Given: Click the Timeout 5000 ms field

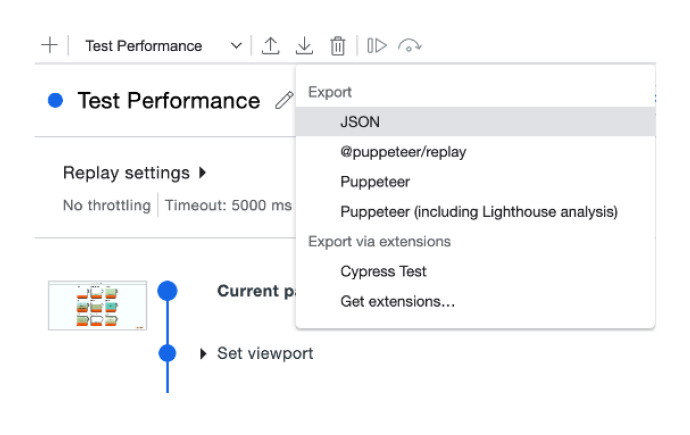Looking at the screenshot, I should (228, 206).
